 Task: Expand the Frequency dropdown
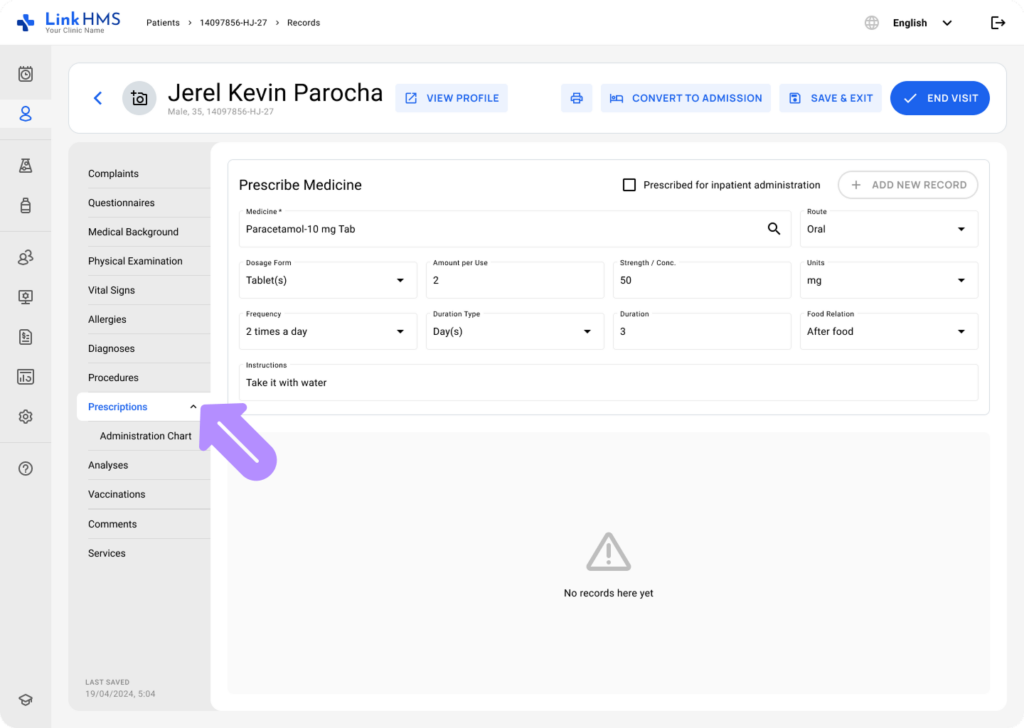(327, 331)
